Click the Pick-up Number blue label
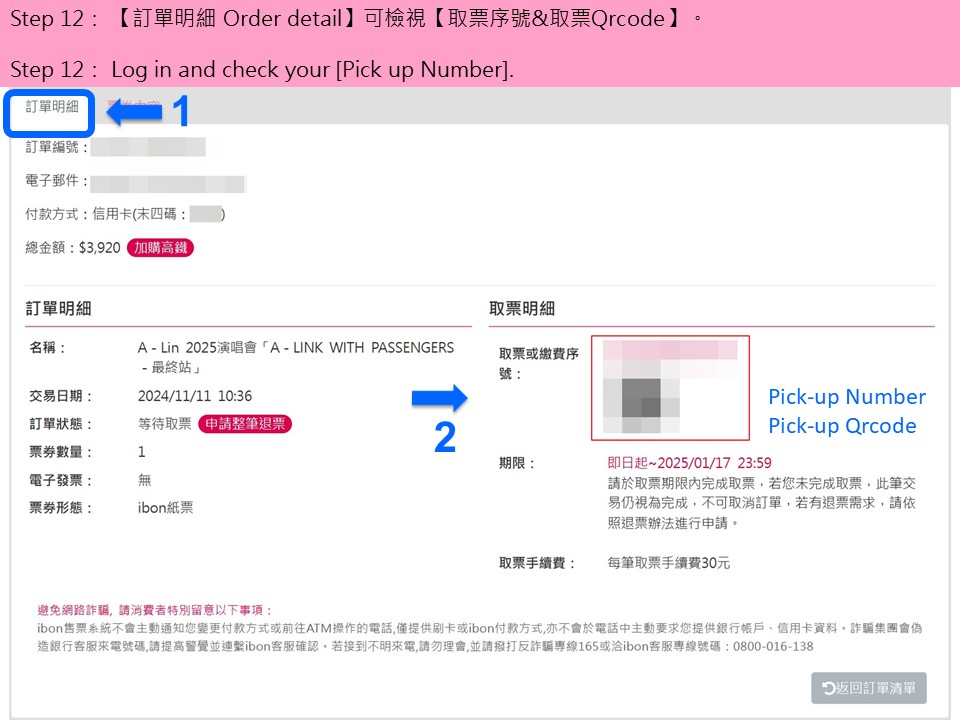This screenshot has height=720, width=960. [847, 397]
